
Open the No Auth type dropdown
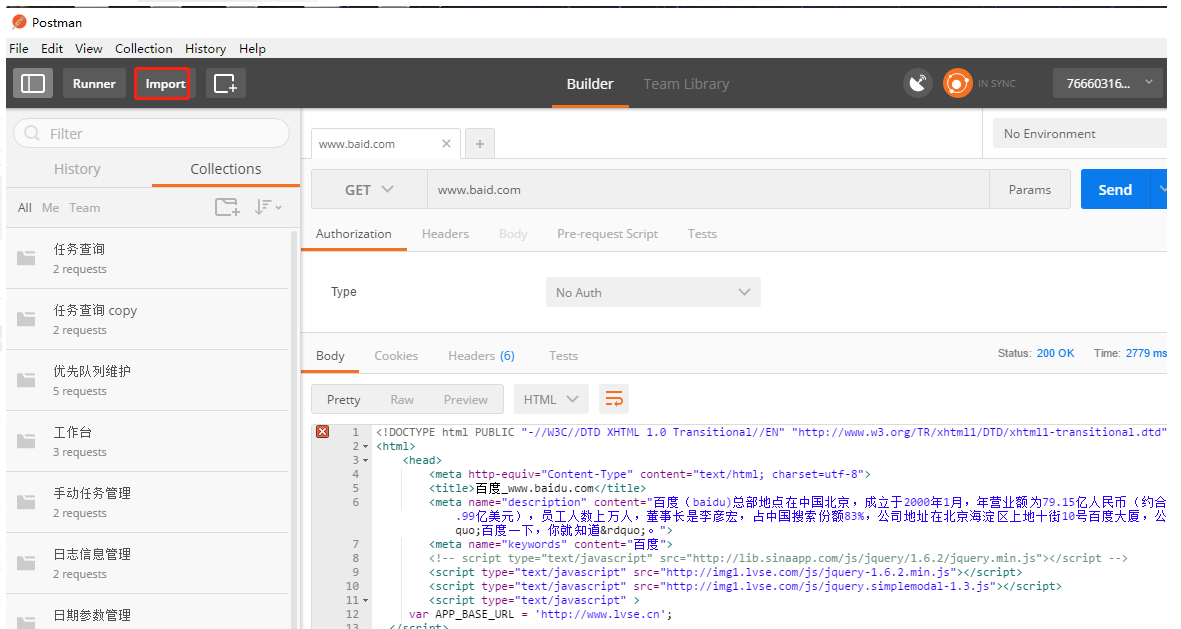pos(653,292)
